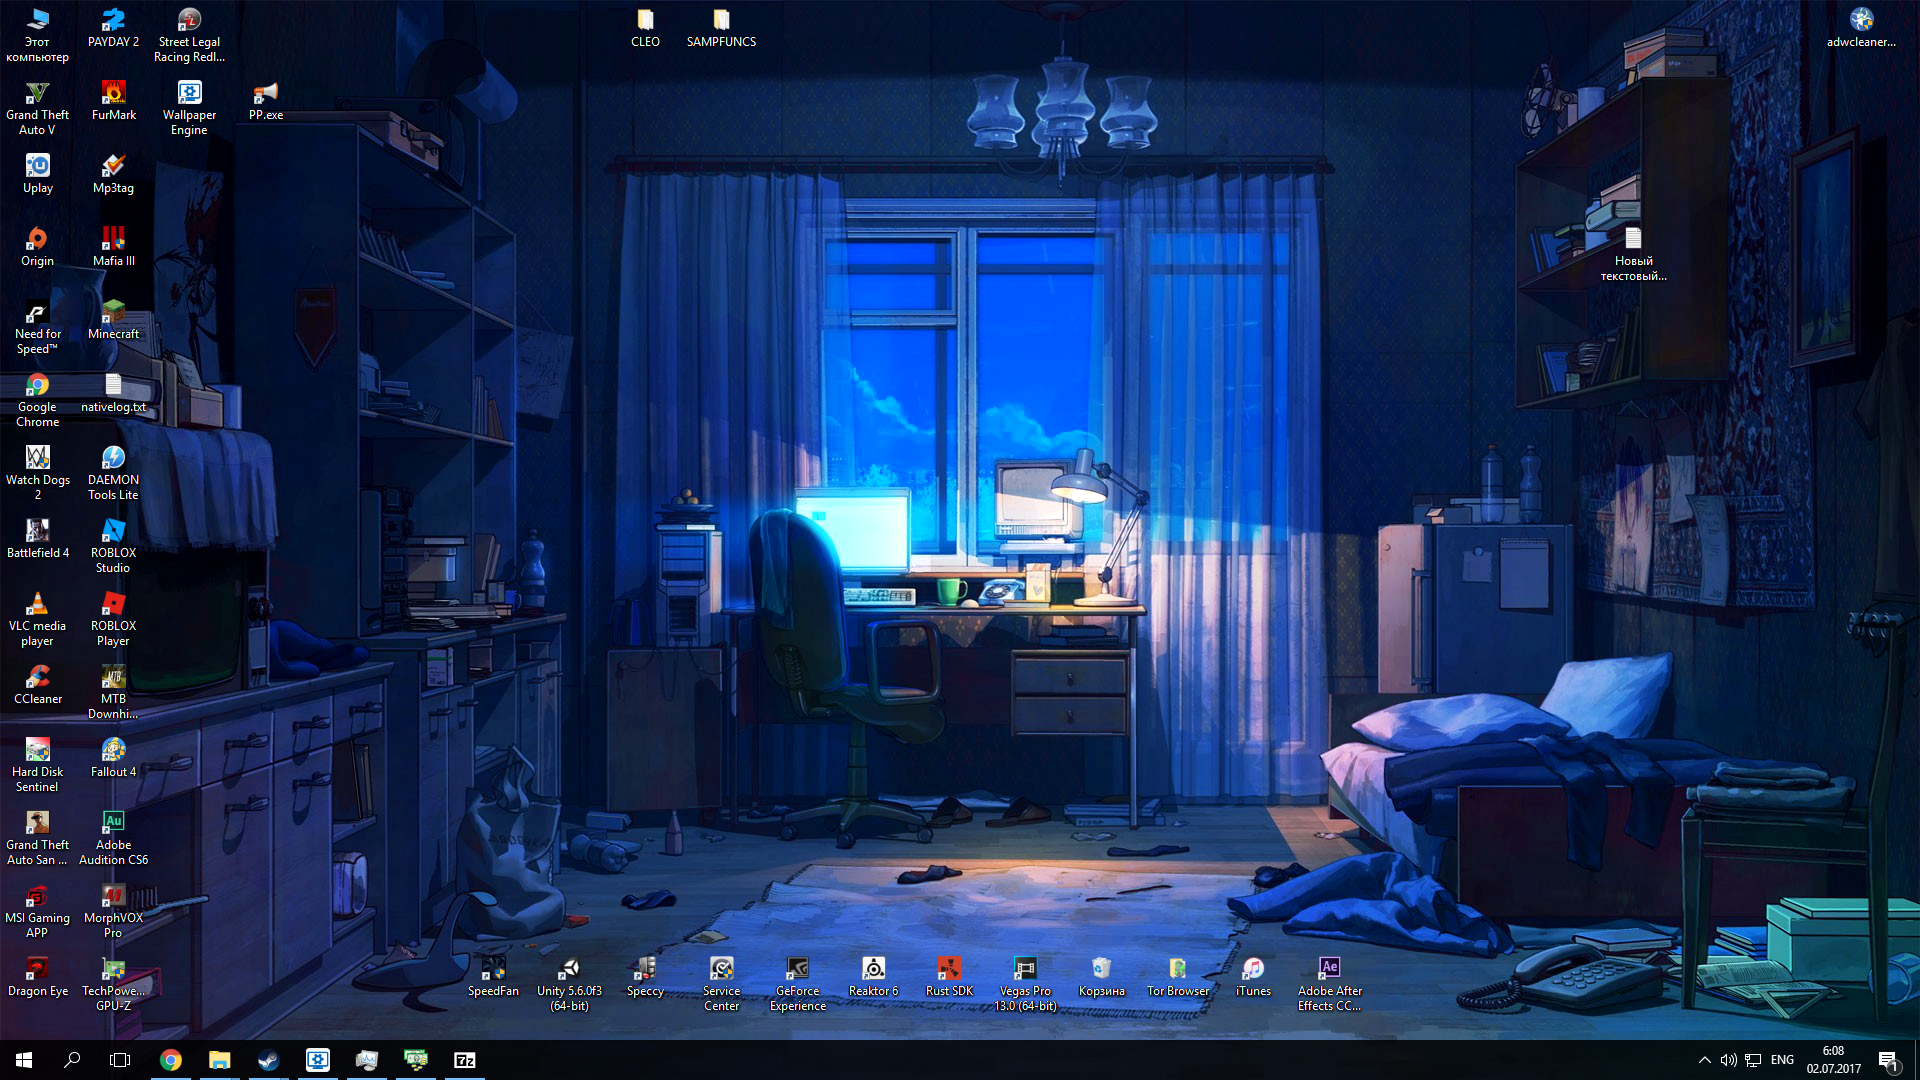
Task: Select Google Chrome desktop shortcut
Action: (37, 400)
